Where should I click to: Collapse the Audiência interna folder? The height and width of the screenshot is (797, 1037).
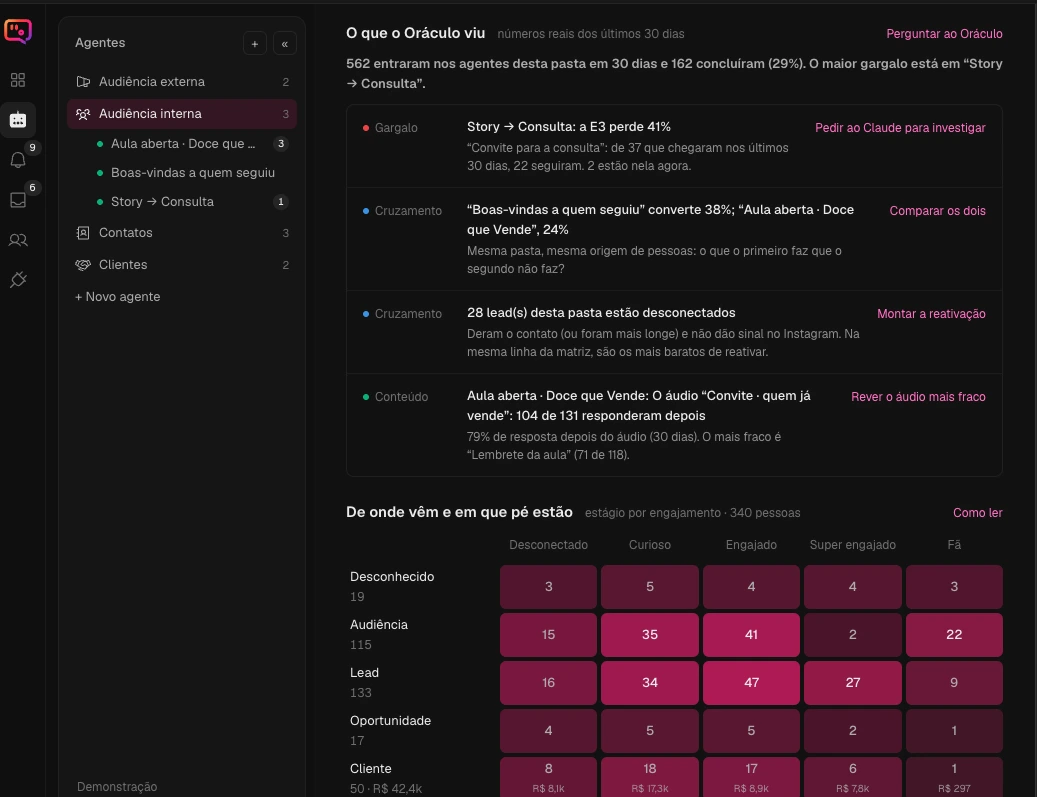182,114
